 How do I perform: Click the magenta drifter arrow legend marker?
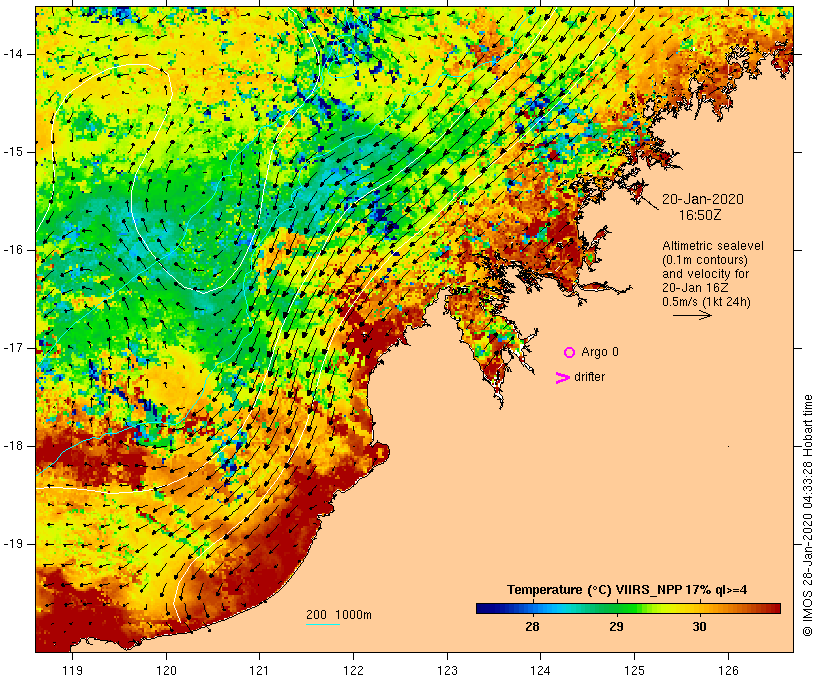coord(562,378)
